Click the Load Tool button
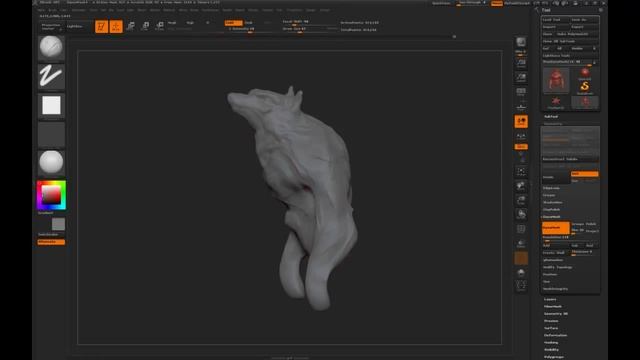 point(556,20)
